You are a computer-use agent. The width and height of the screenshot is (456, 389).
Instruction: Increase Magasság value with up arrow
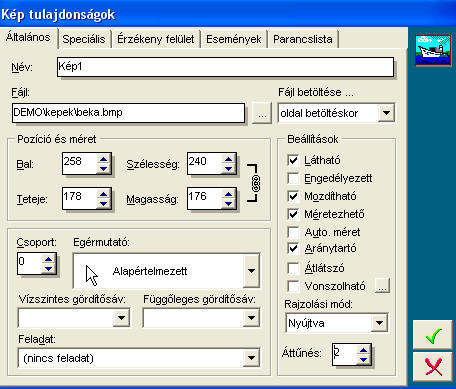228,194
